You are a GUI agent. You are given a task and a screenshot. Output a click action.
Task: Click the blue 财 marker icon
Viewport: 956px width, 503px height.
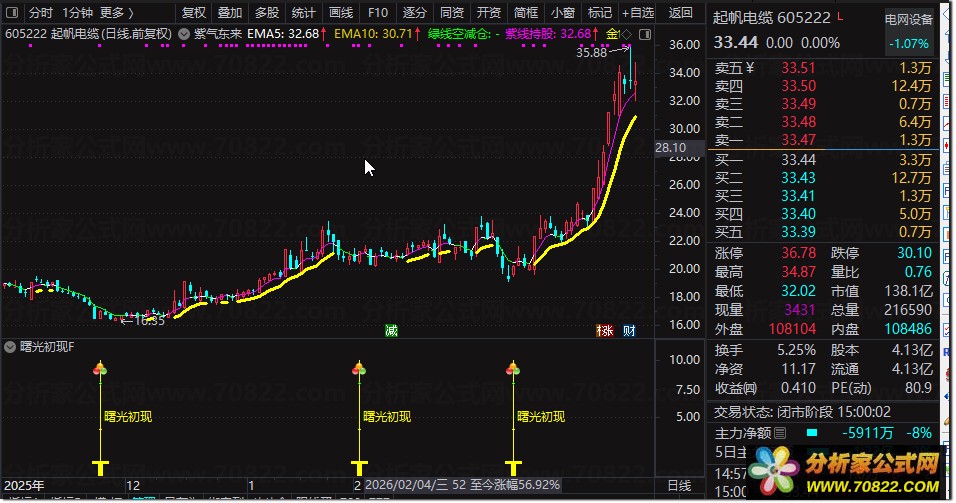click(x=629, y=330)
